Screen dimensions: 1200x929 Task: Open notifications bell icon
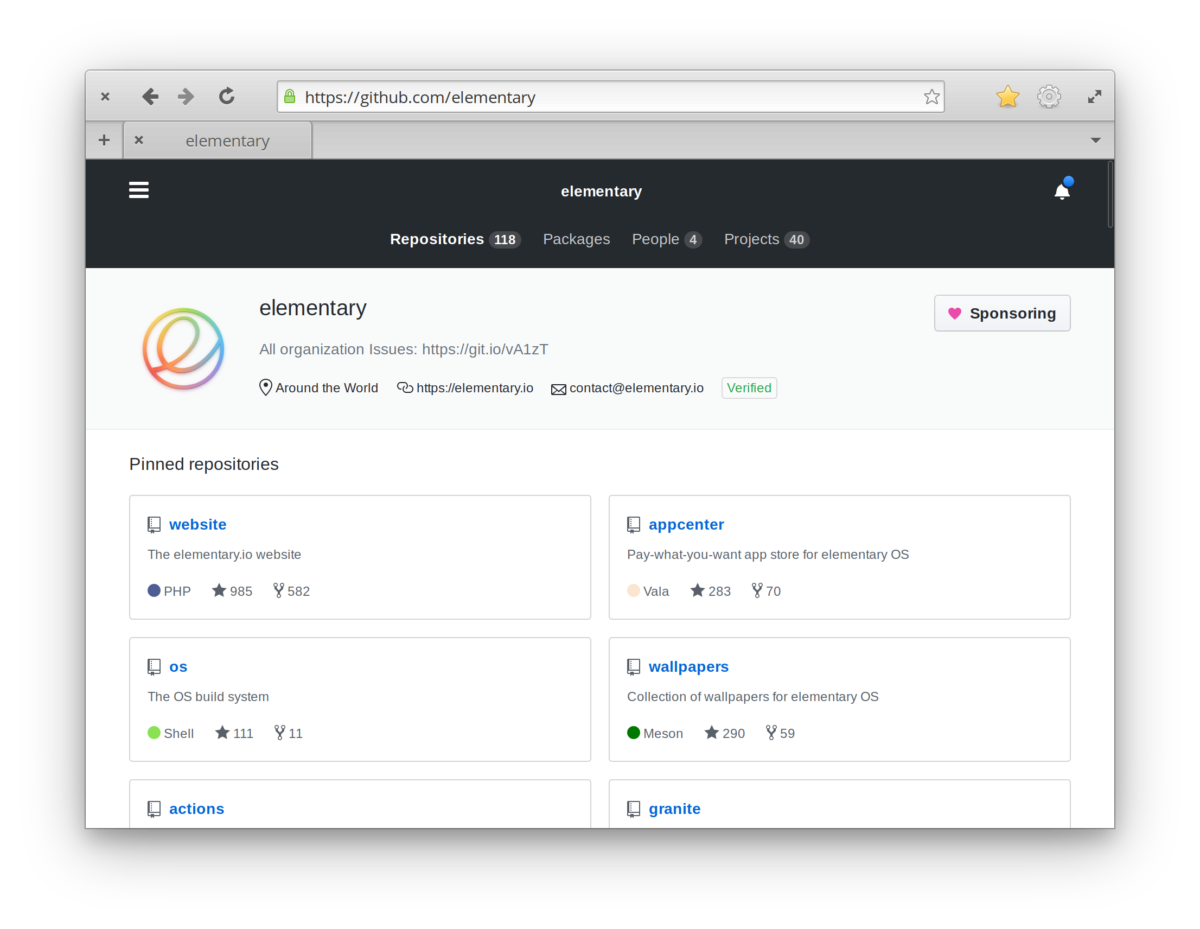(x=1062, y=191)
